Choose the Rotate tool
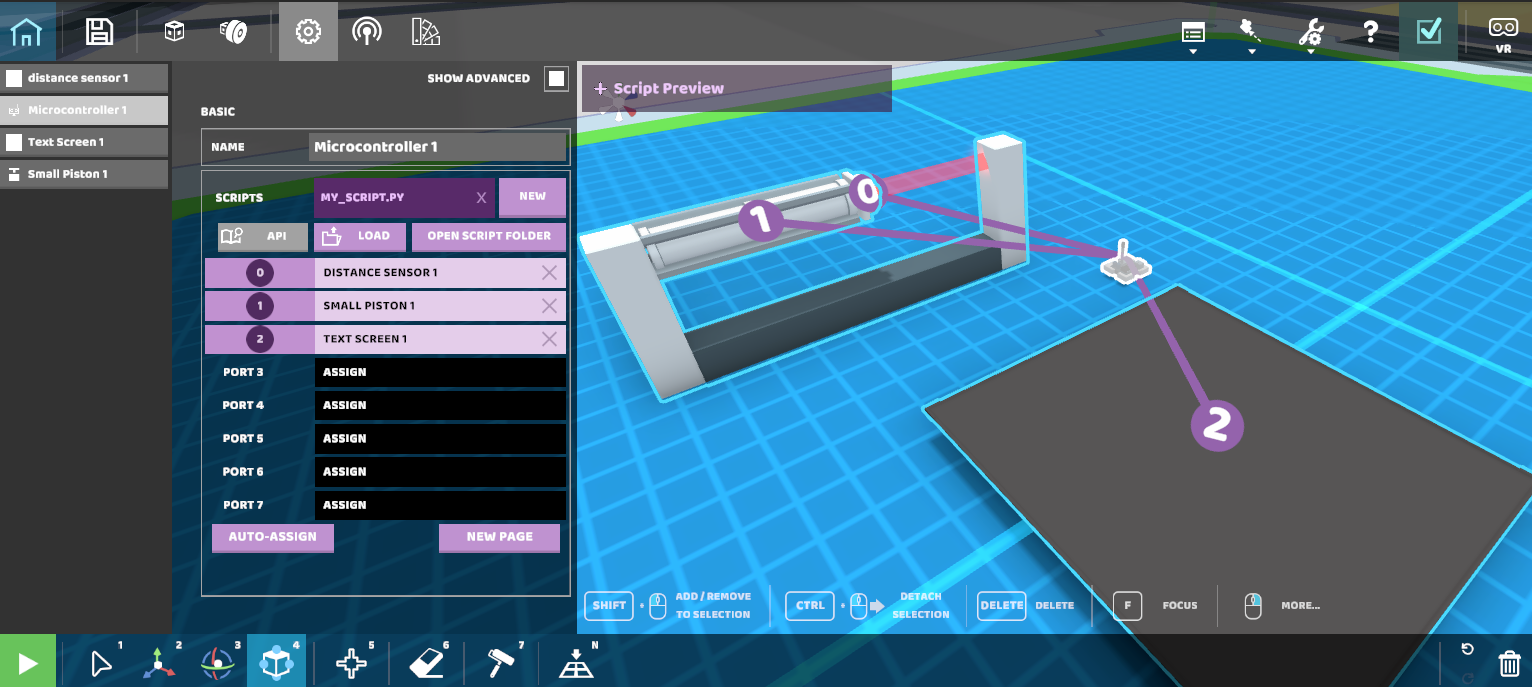 click(216, 663)
